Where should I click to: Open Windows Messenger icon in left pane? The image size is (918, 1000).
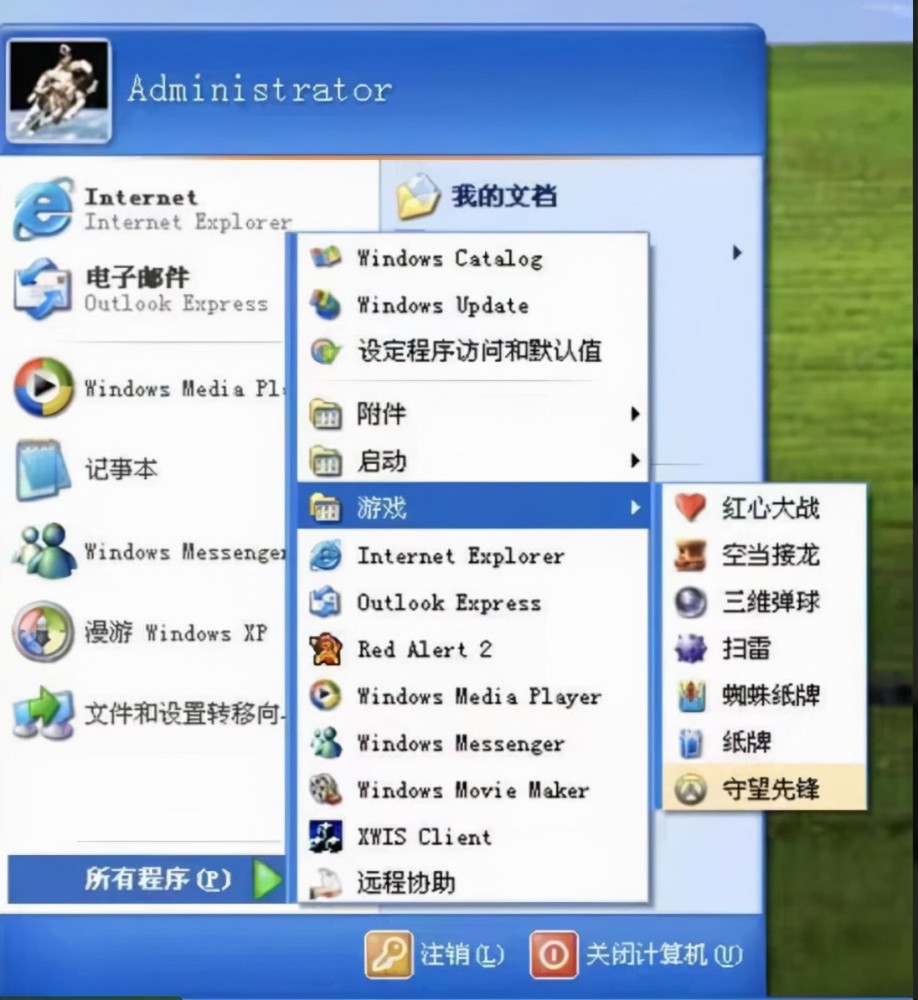43,550
